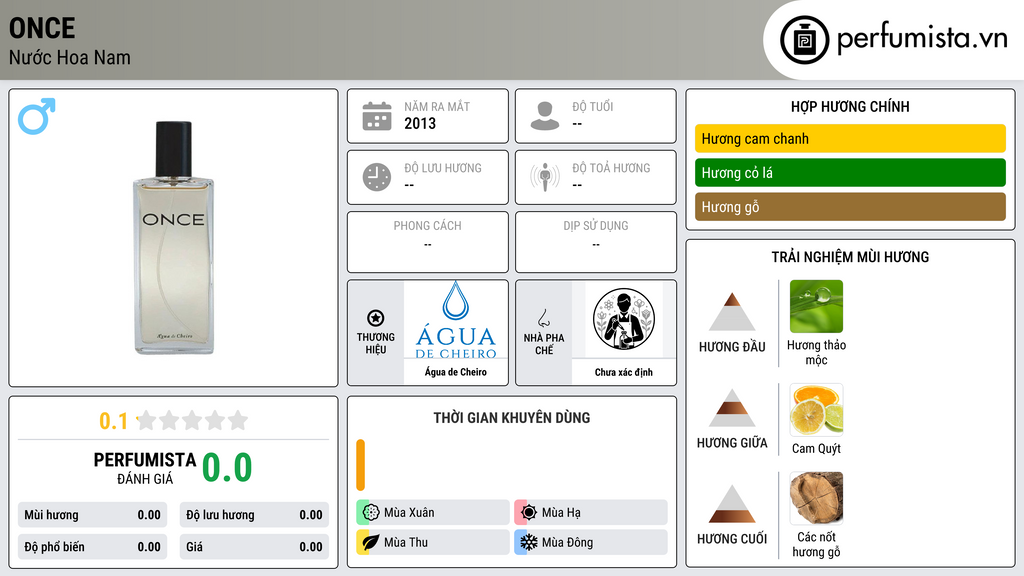Click the perfumer illustration for Chưa xác định
This screenshot has width=1024, height=576.
pos(624,319)
